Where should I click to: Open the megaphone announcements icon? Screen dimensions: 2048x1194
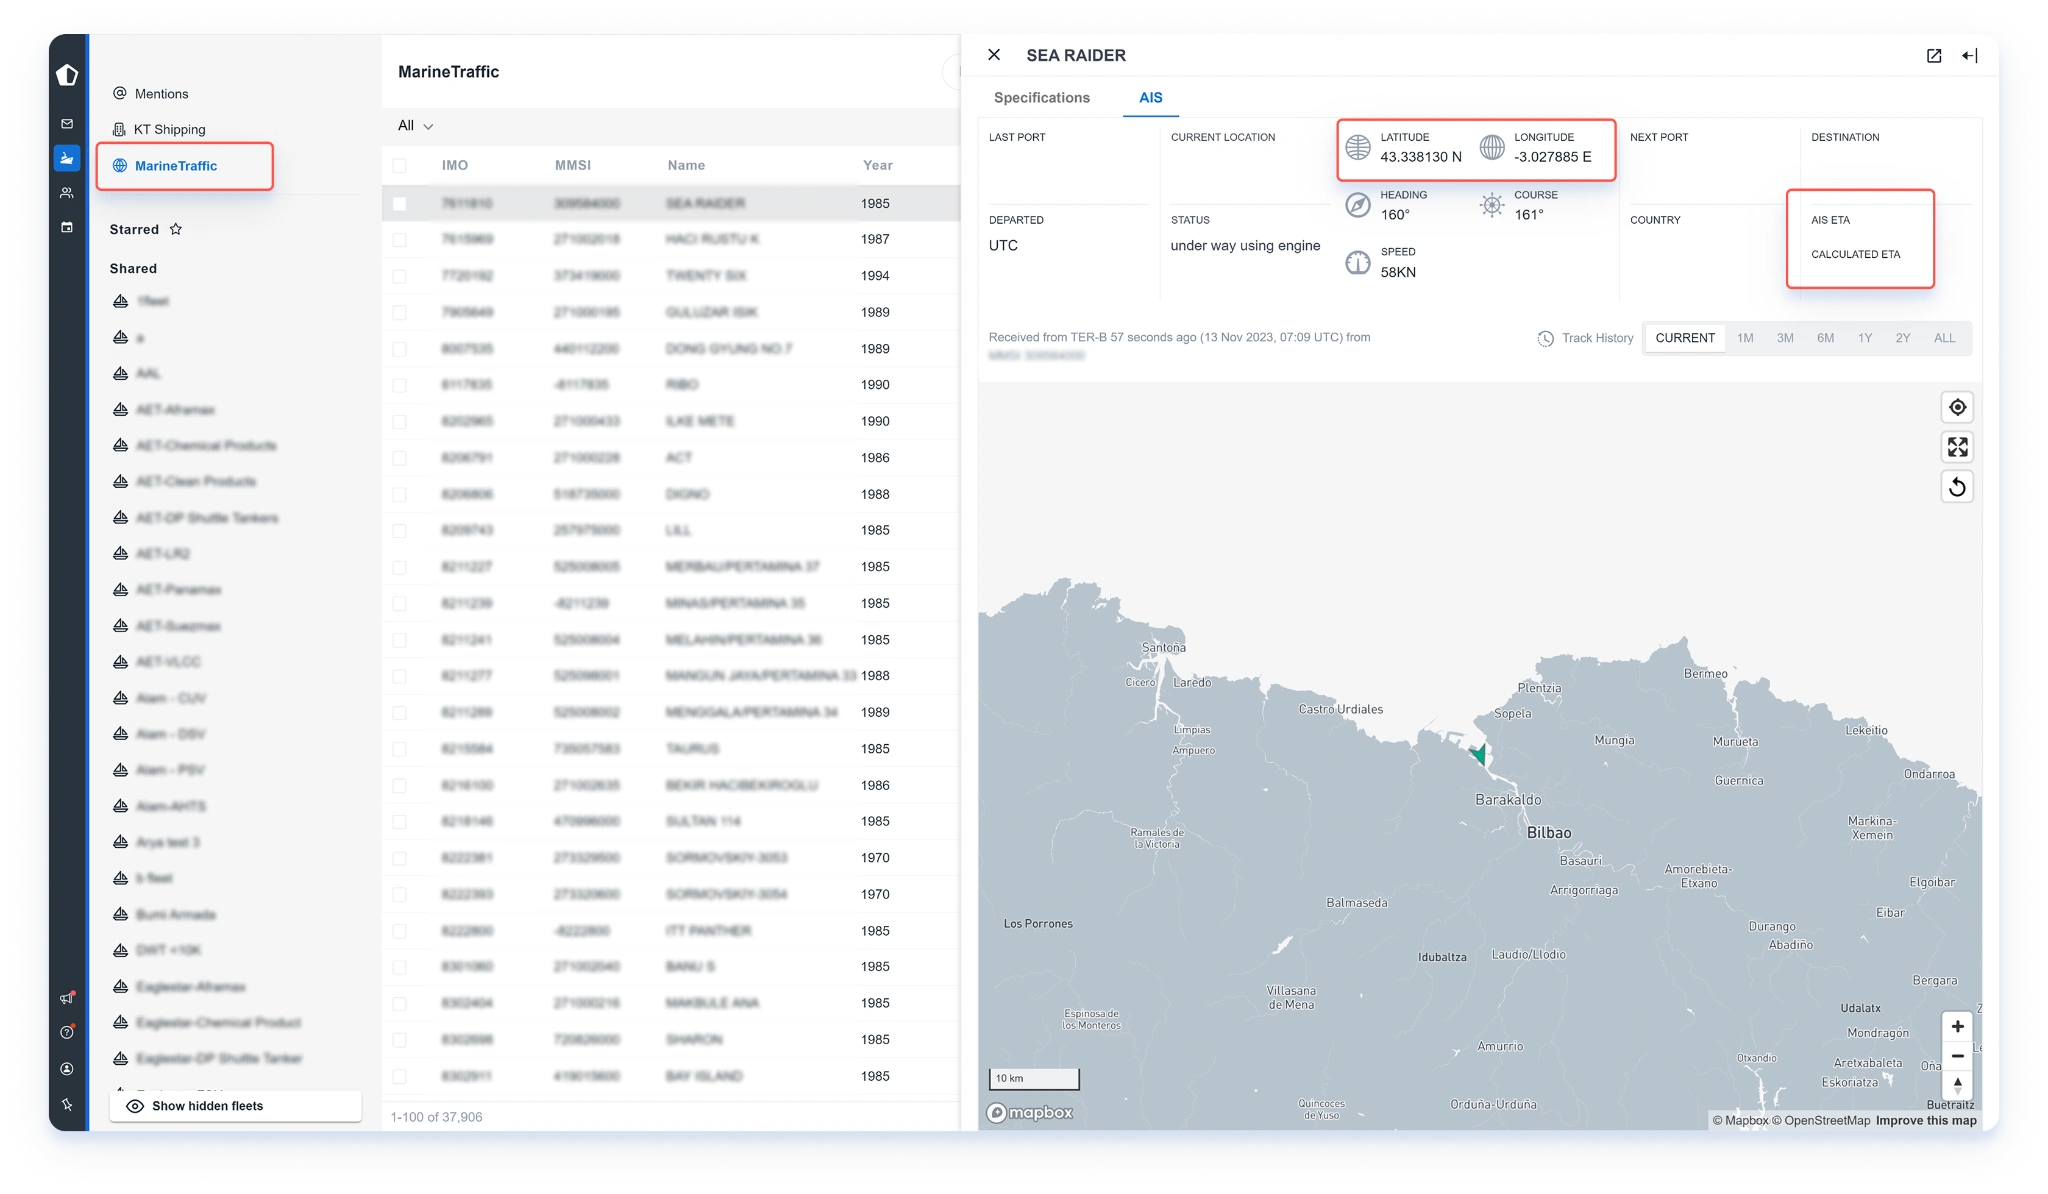(x=67, y=998)
